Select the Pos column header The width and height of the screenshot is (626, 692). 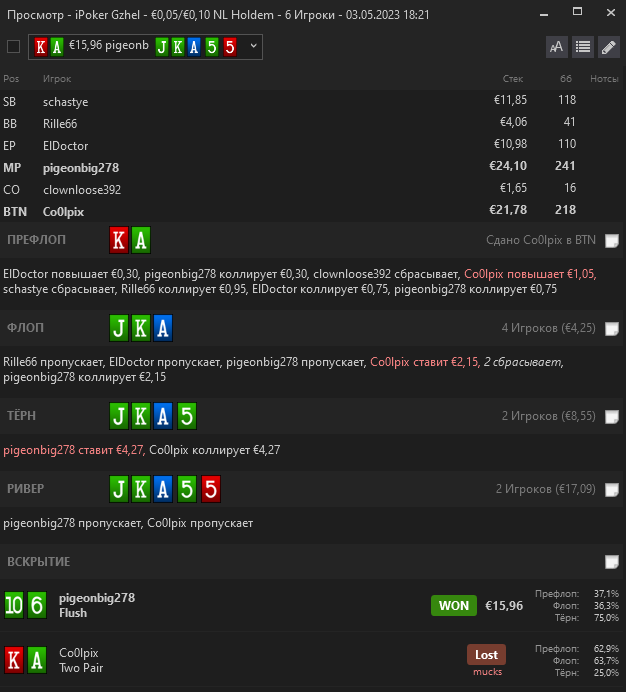pyautogui.click(x=11, y=79)
